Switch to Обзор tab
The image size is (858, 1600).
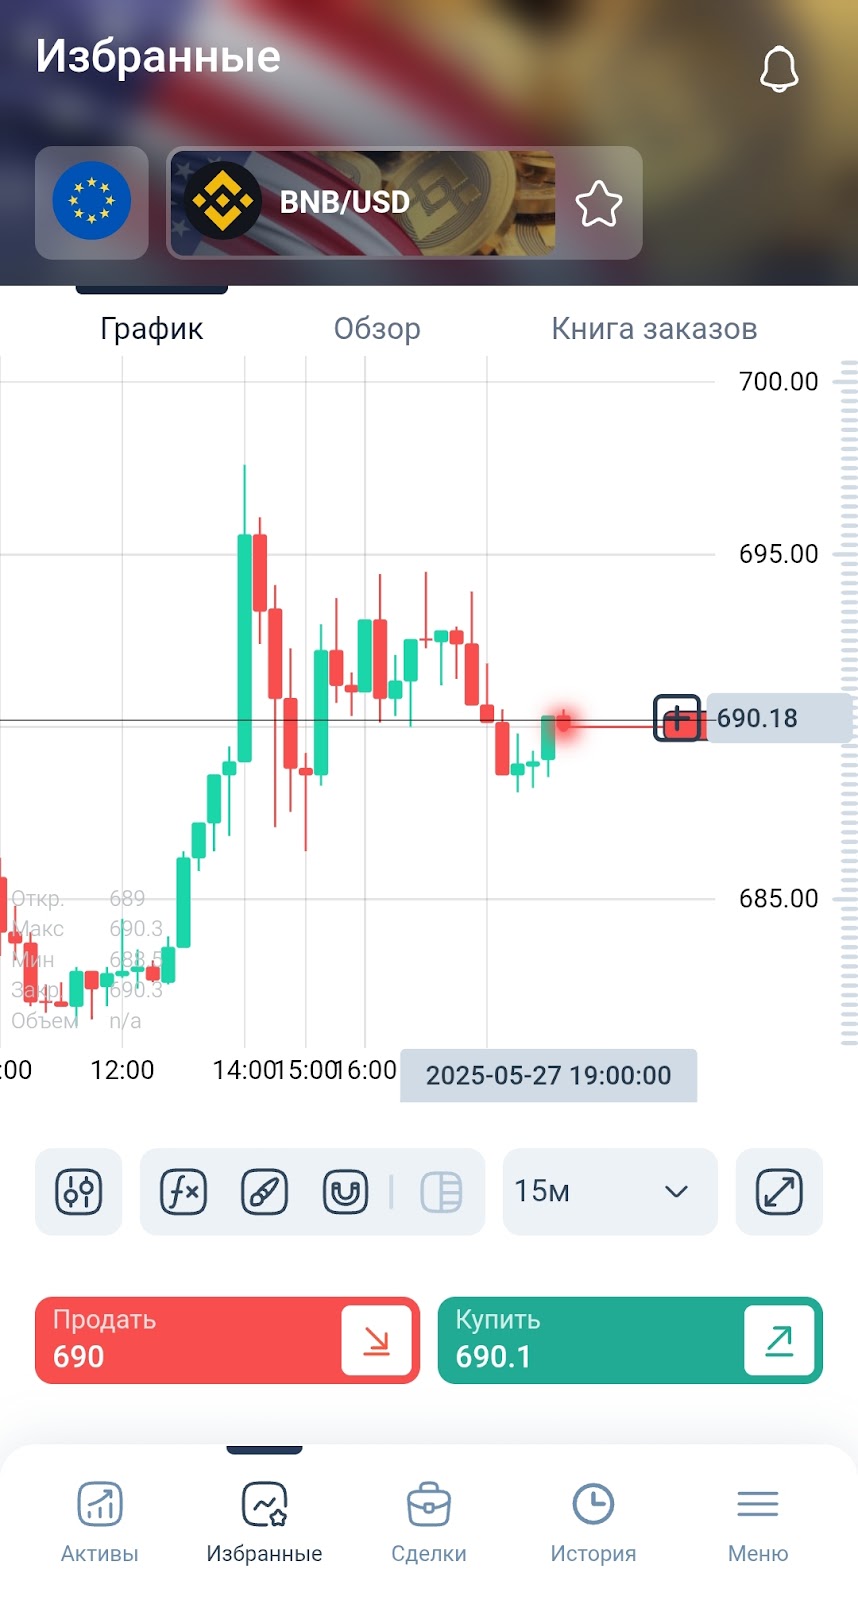[x=377, y=329]
